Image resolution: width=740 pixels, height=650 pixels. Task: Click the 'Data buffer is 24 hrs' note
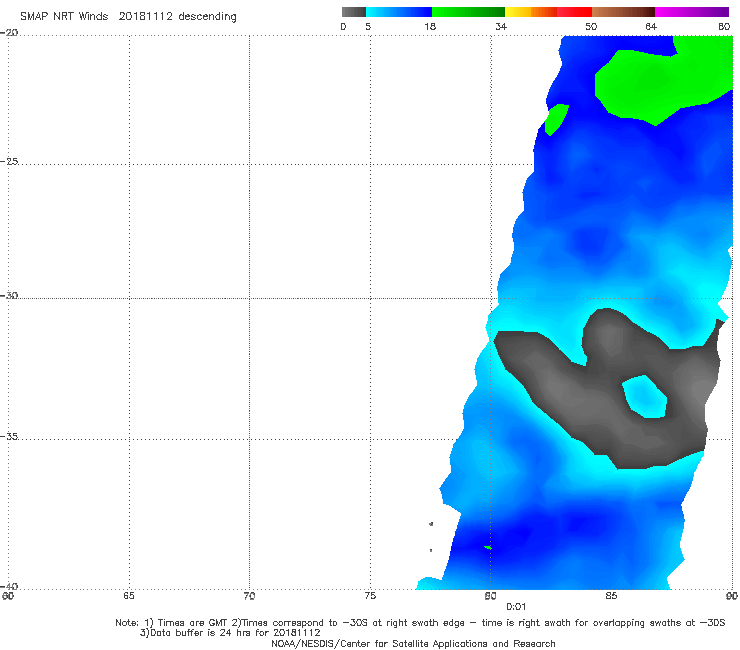230,633
